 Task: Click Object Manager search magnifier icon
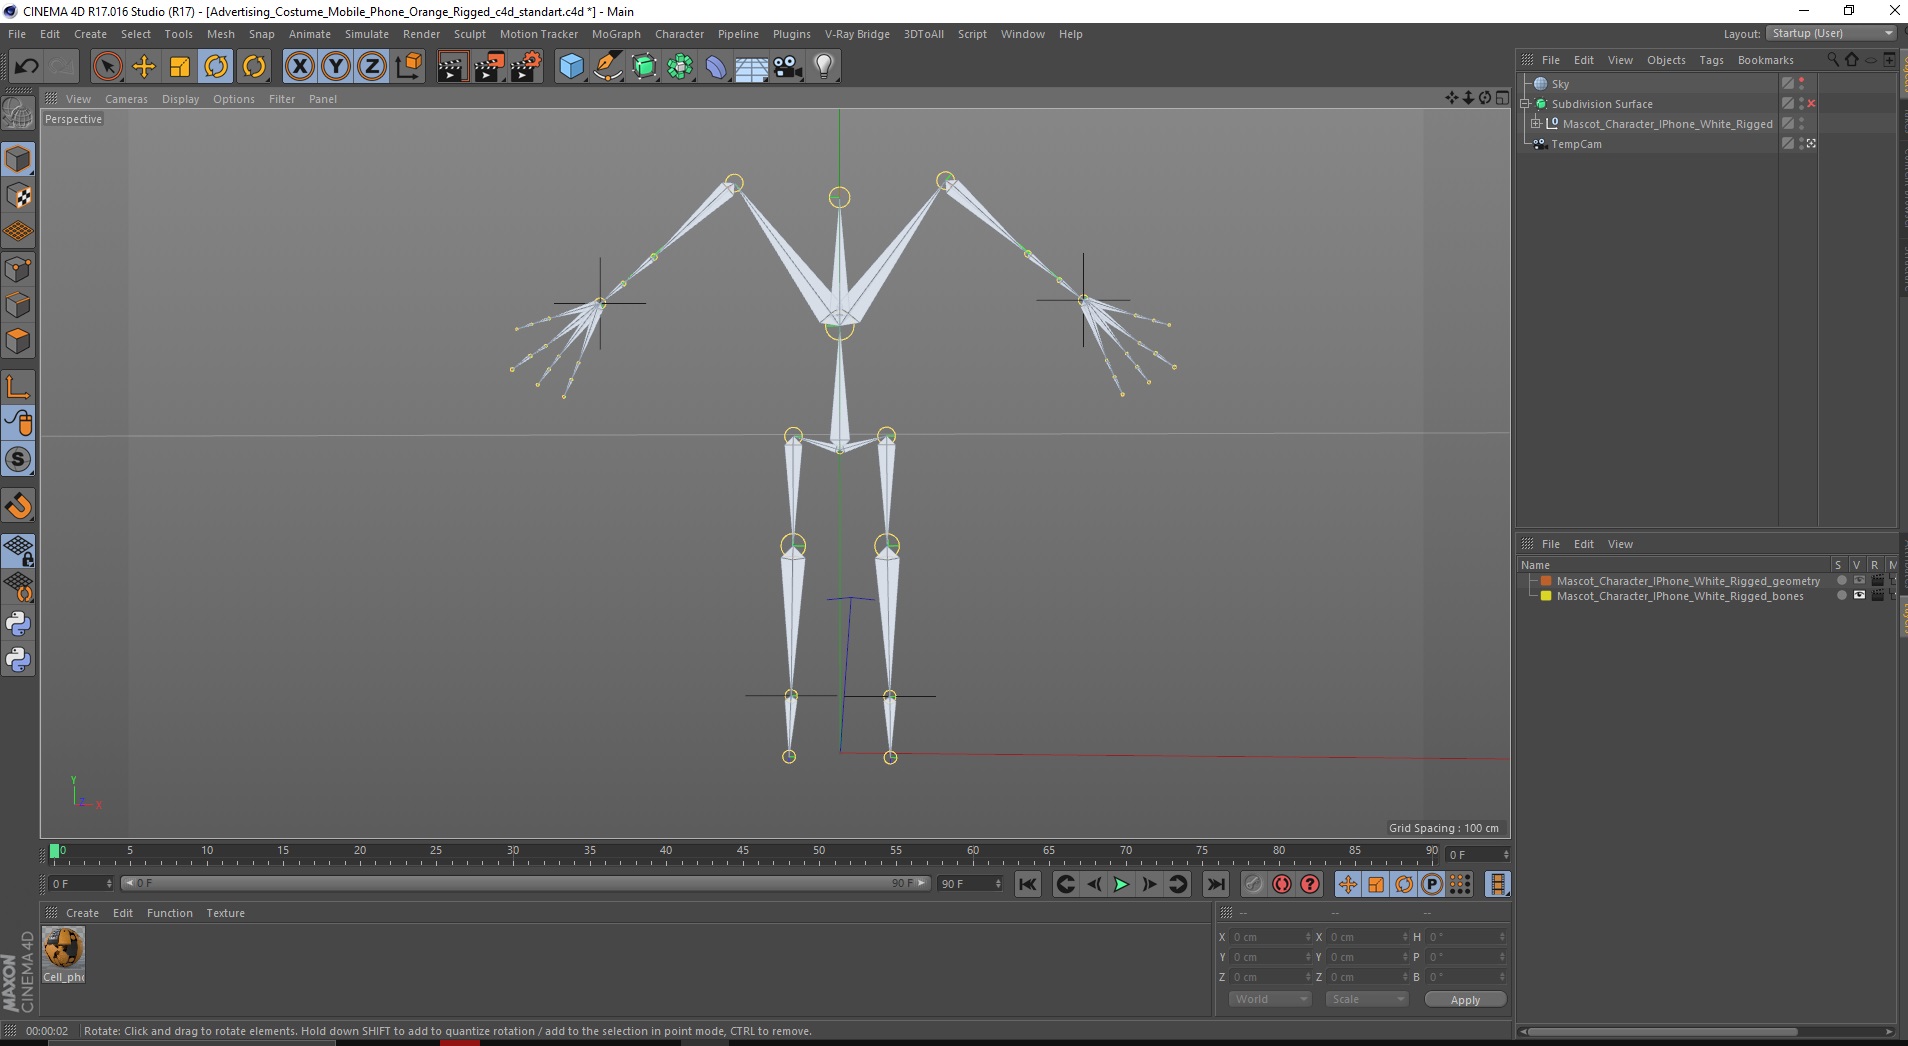[1832, 60]
